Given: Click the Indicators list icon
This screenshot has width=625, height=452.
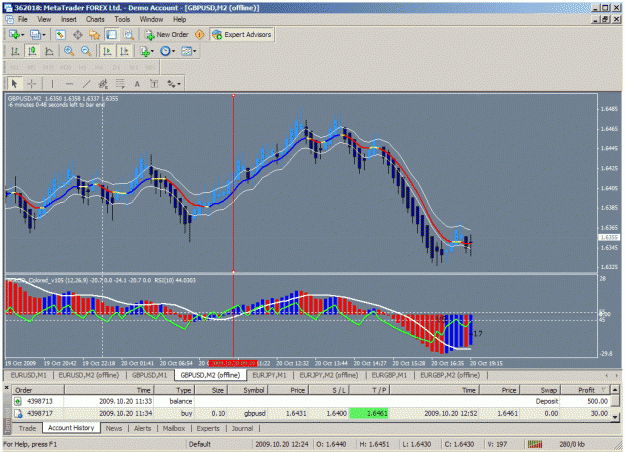Looking at the screenshot, I should [x=144, y=51].
